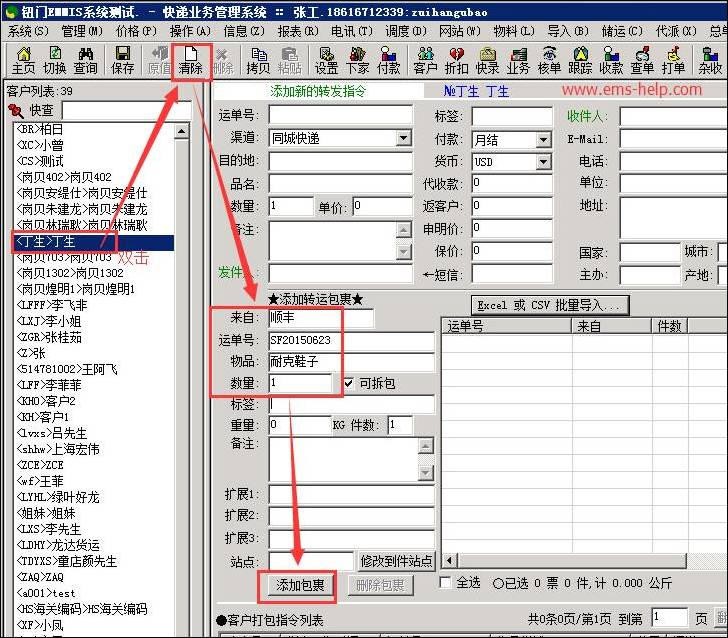
Task: Expand the 渠道 同城快递 dropdown
Action: [403, 138]
